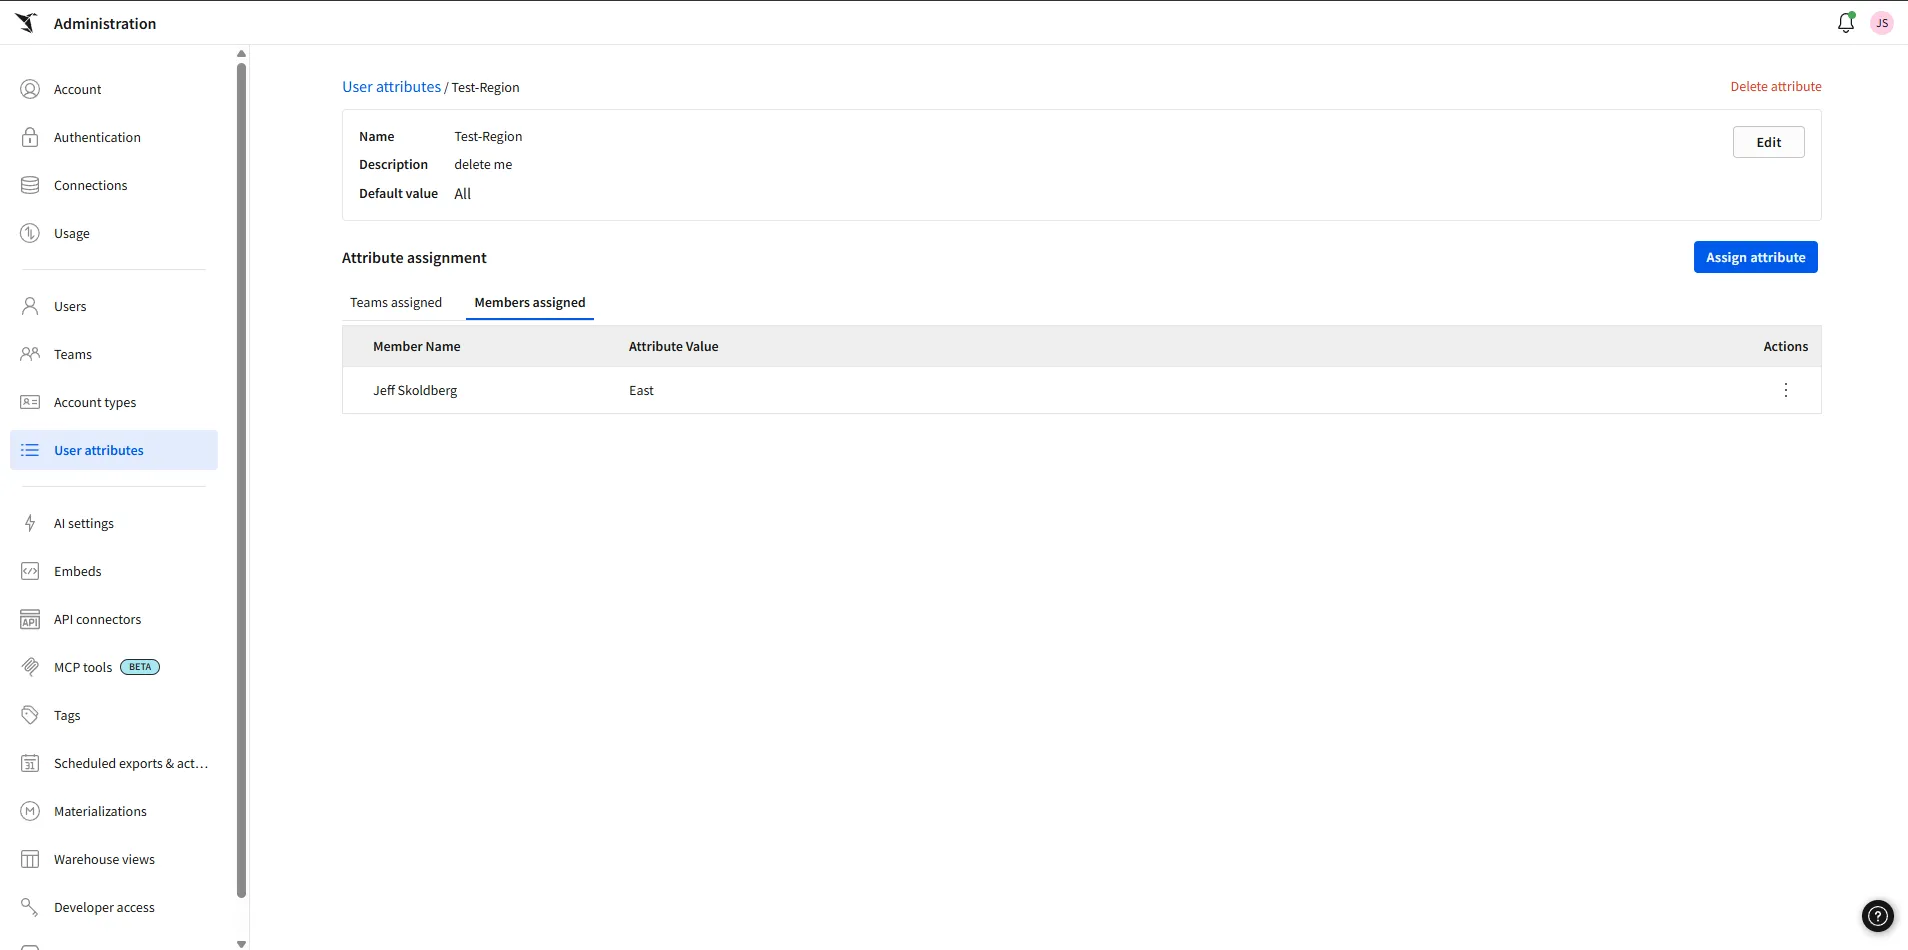Open MCP tools page
This screenshot has width=1908, height=950.
[x=114, y=667]
